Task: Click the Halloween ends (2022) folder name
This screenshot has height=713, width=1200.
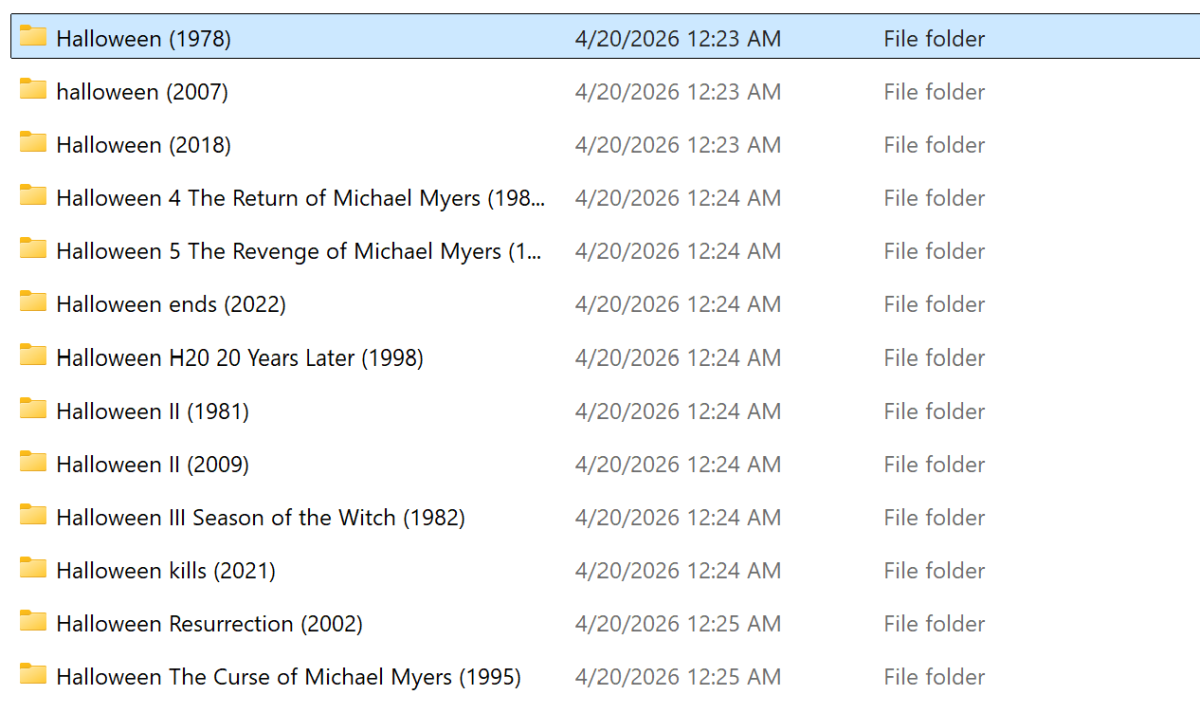Action: pos(171,304)
